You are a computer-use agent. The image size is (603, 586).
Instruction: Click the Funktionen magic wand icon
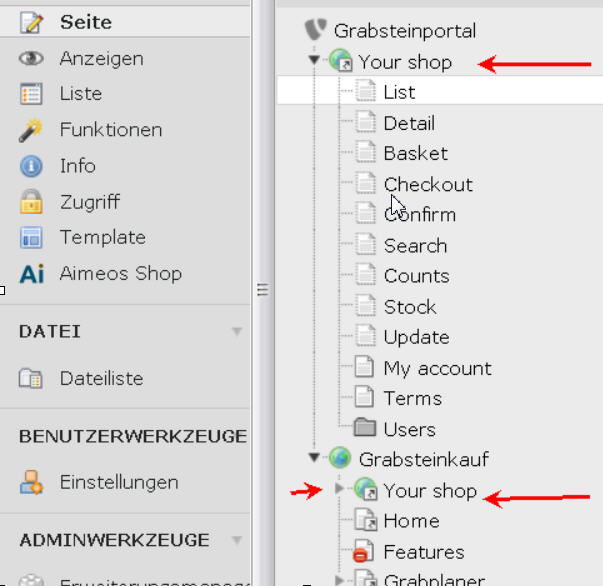pos(32,130)
